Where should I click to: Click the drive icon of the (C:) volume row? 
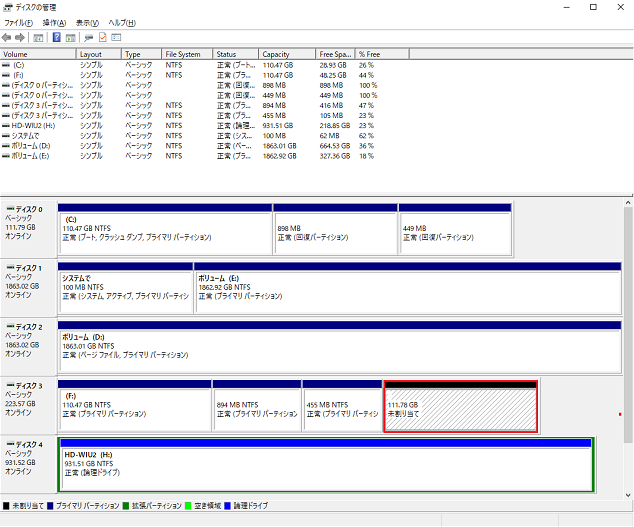[6, 65]
